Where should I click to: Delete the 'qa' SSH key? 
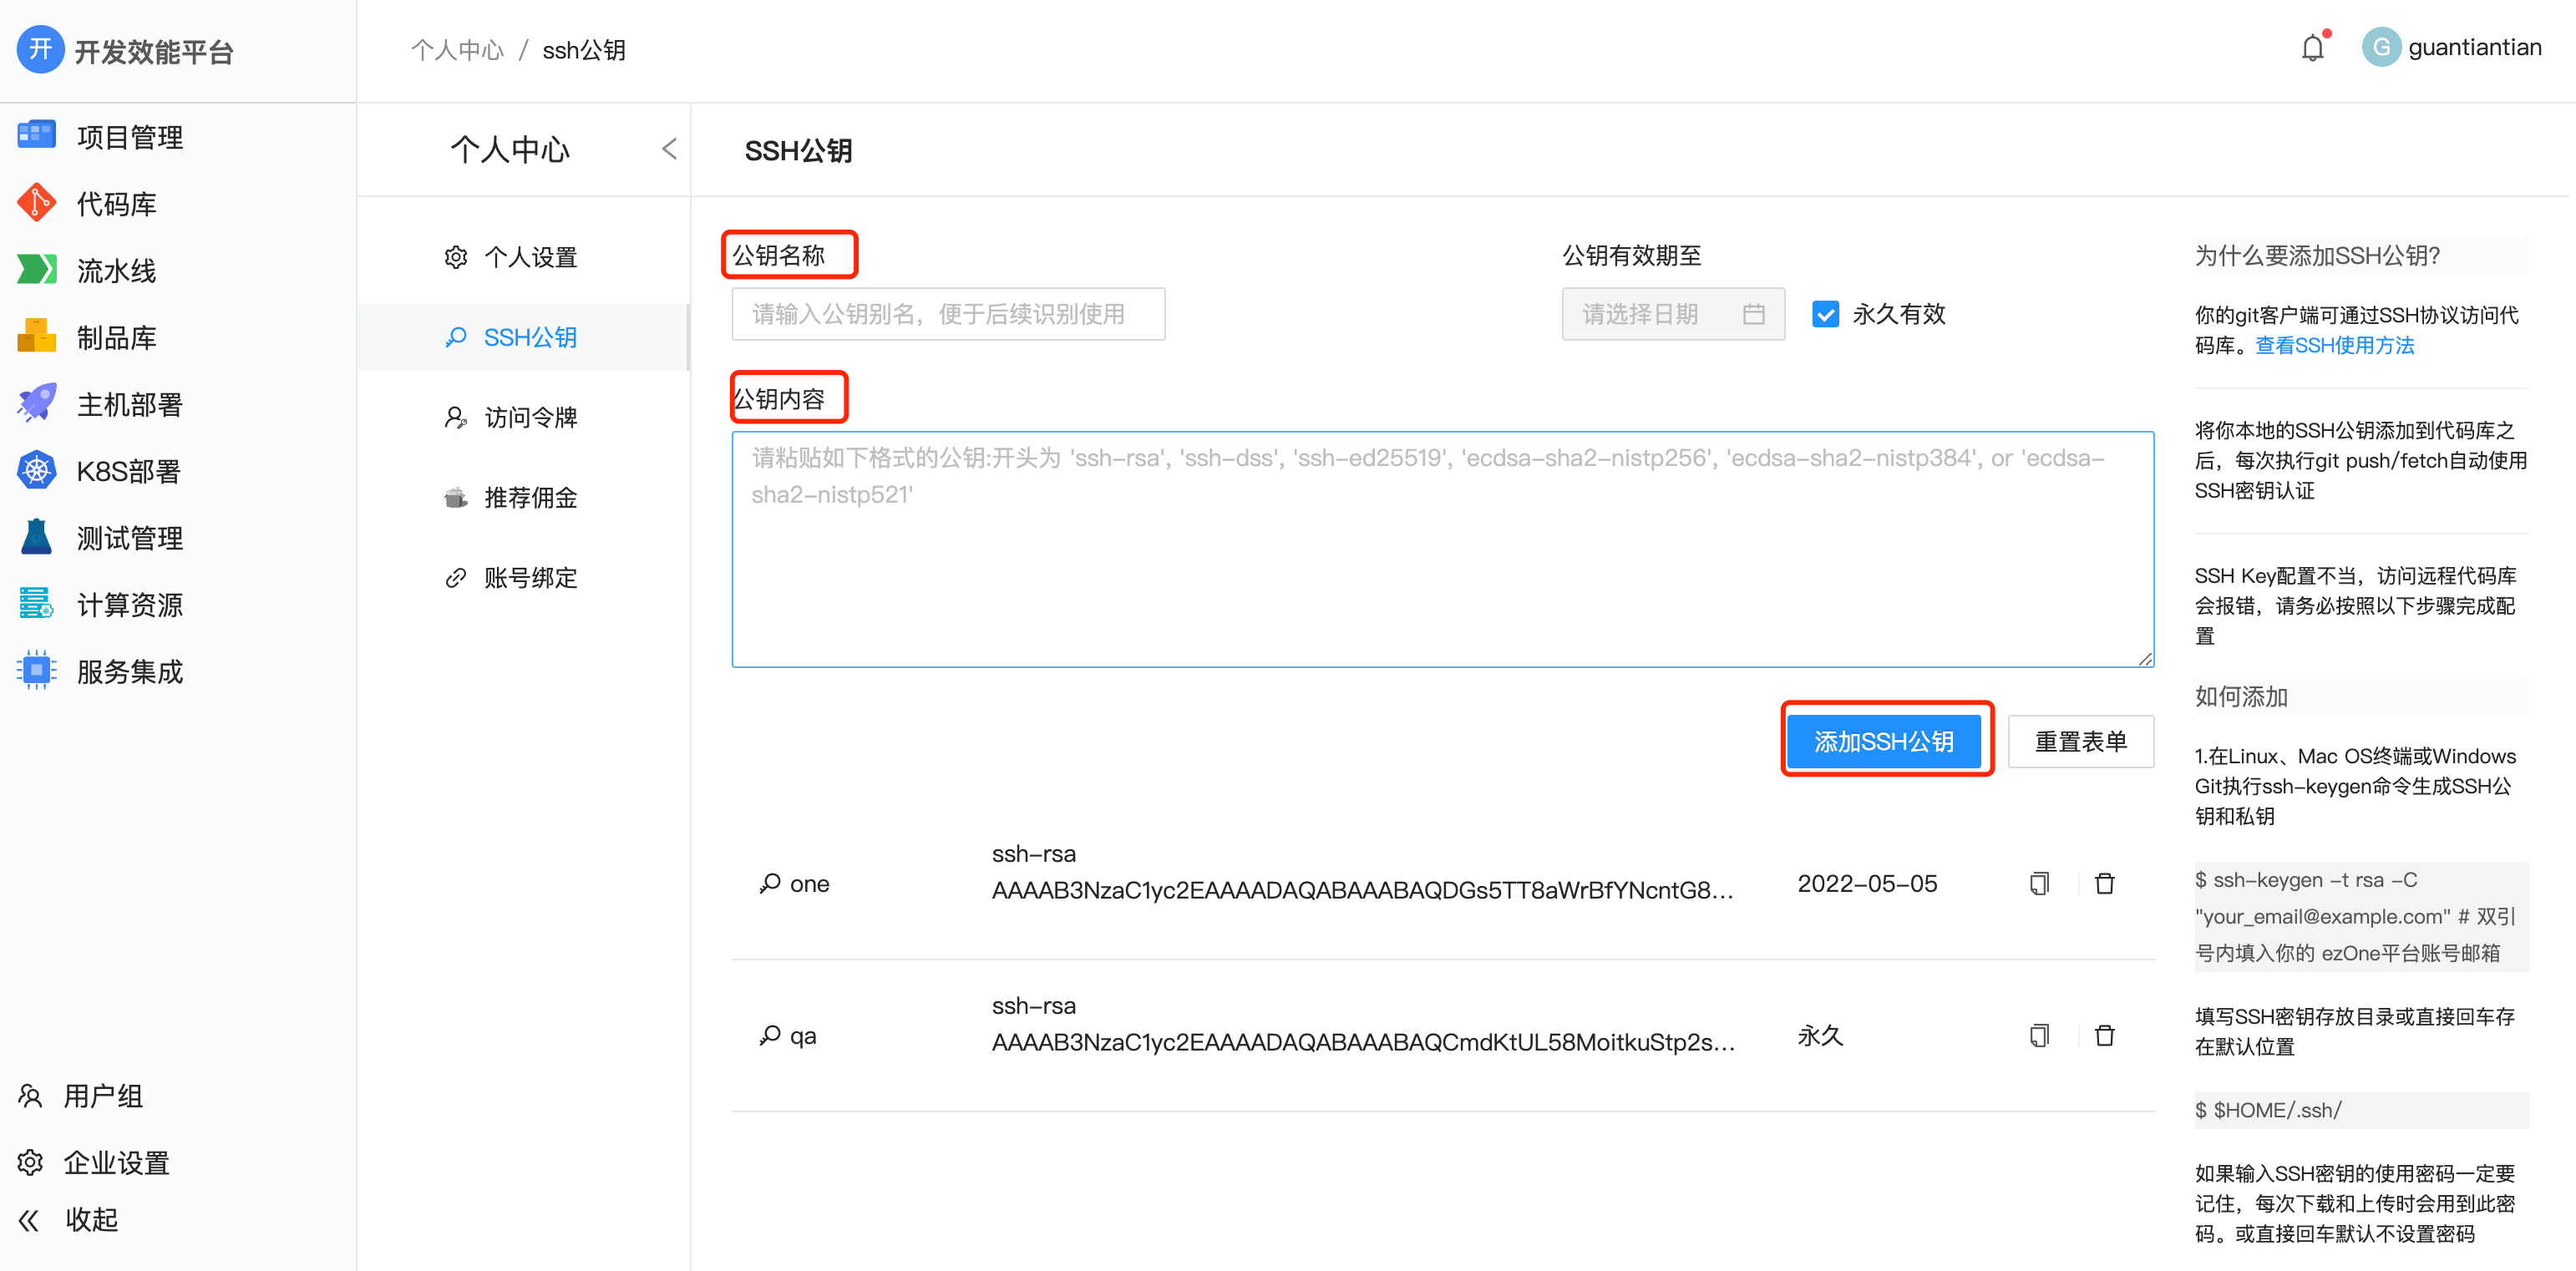(x=2104, y=1035)
